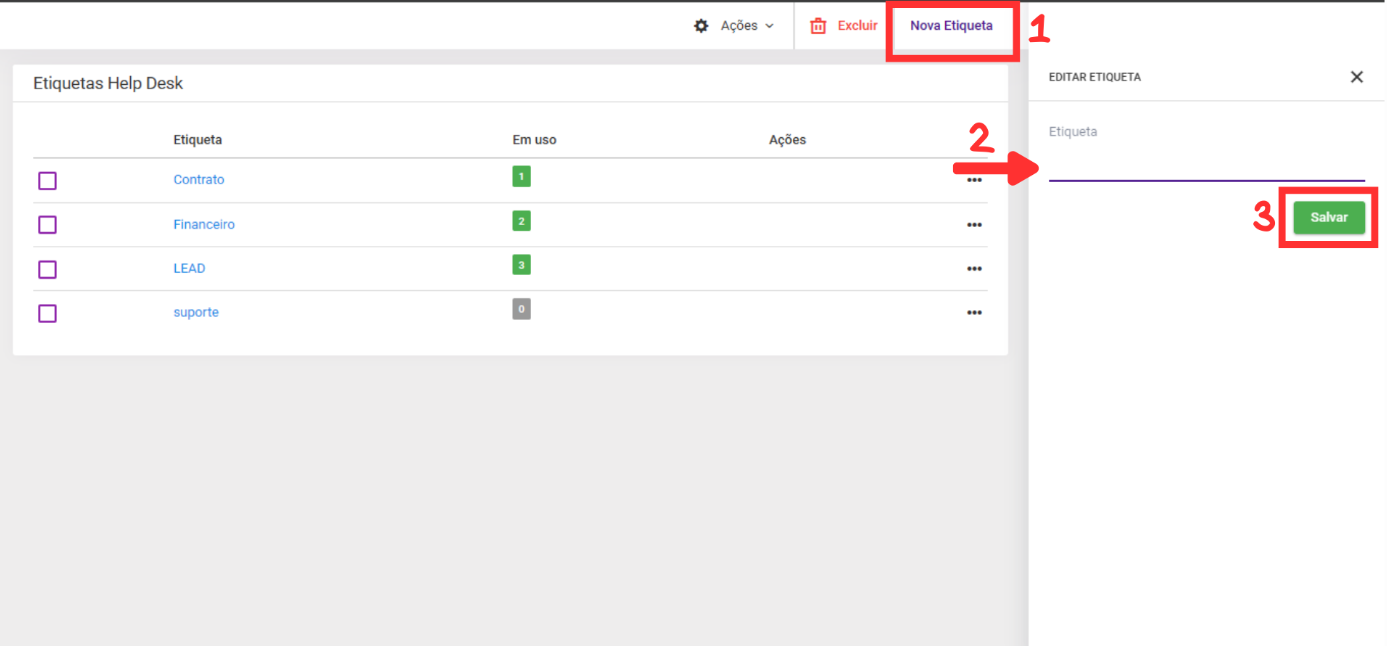Image resolution: width=1387 pixels, height=646 pixels.
Task: Select the Contrato checkbox
Action: [47, 181]
